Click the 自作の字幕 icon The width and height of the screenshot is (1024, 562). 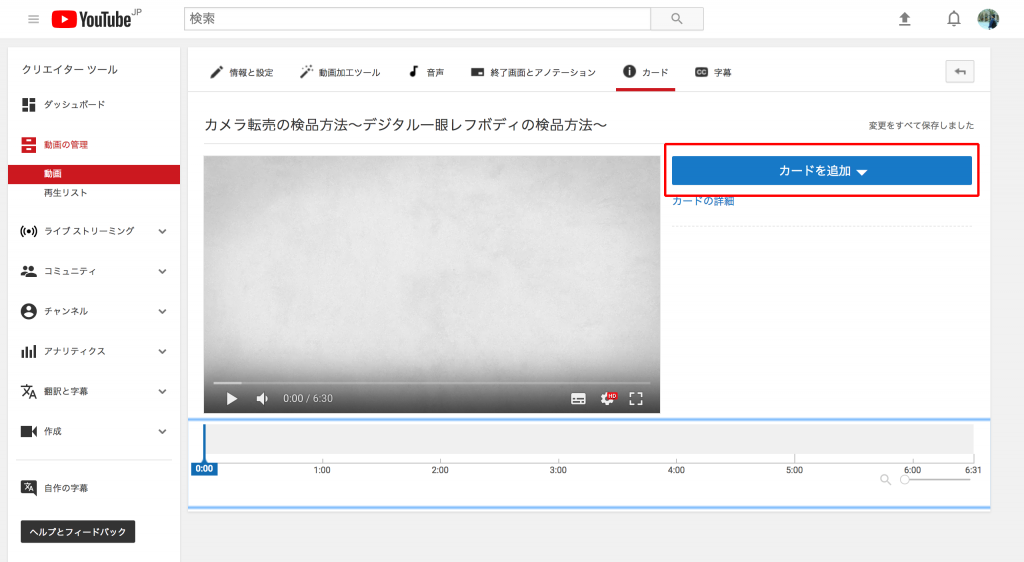[x=29, y=488]
